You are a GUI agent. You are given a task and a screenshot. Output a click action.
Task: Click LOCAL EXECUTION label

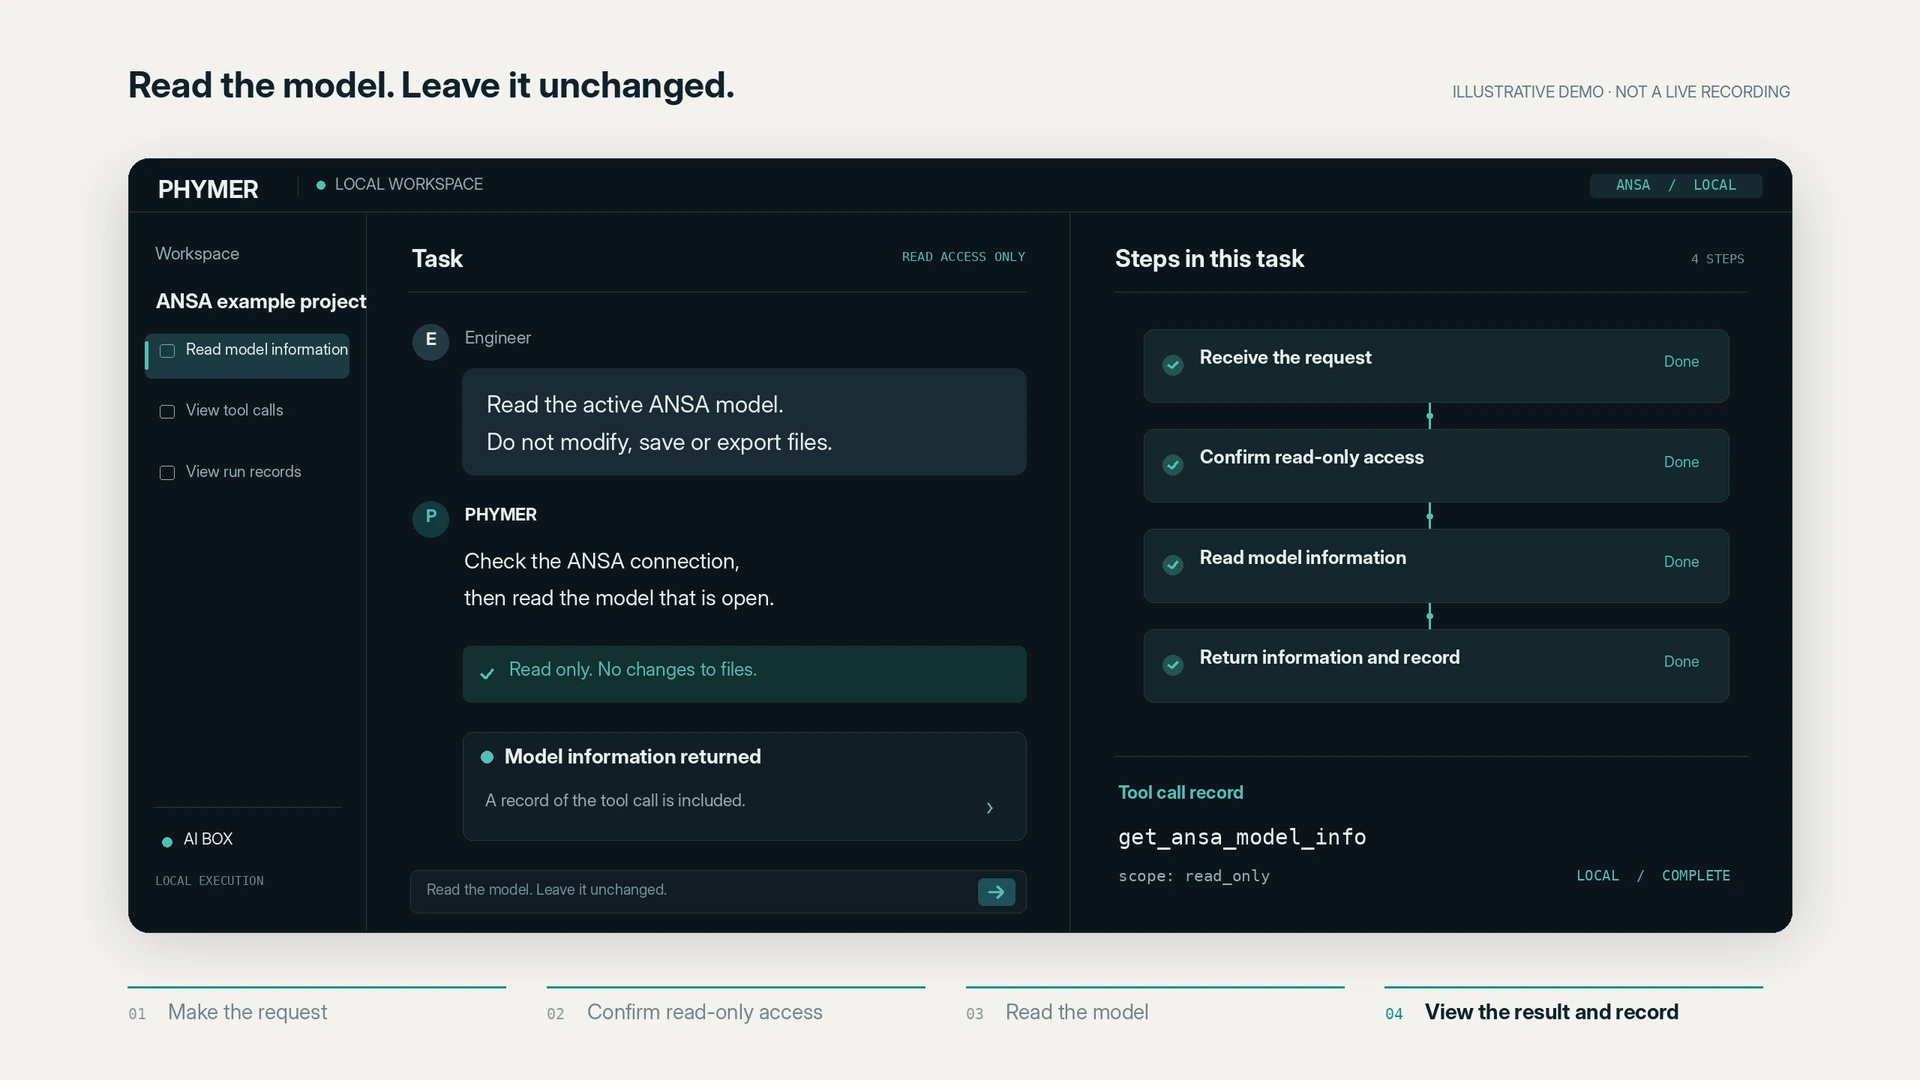tap(209, 881)
